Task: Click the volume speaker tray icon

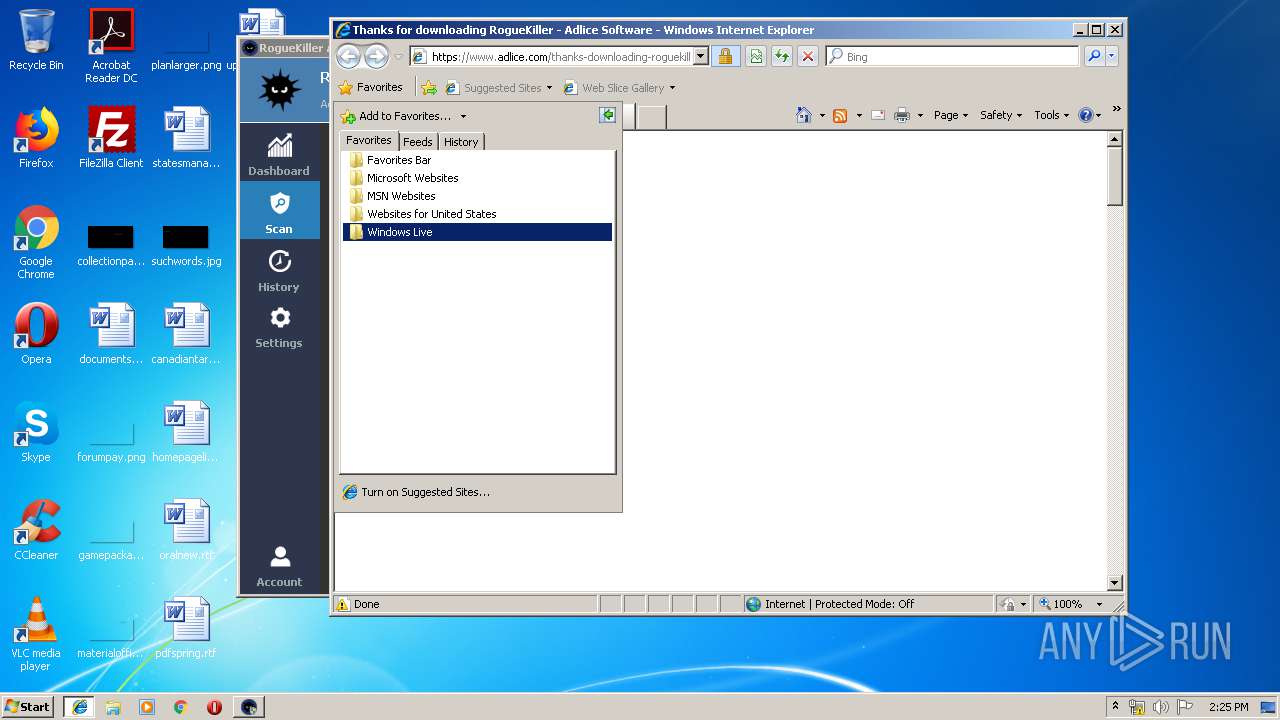Action: (x=1160, y=707)
